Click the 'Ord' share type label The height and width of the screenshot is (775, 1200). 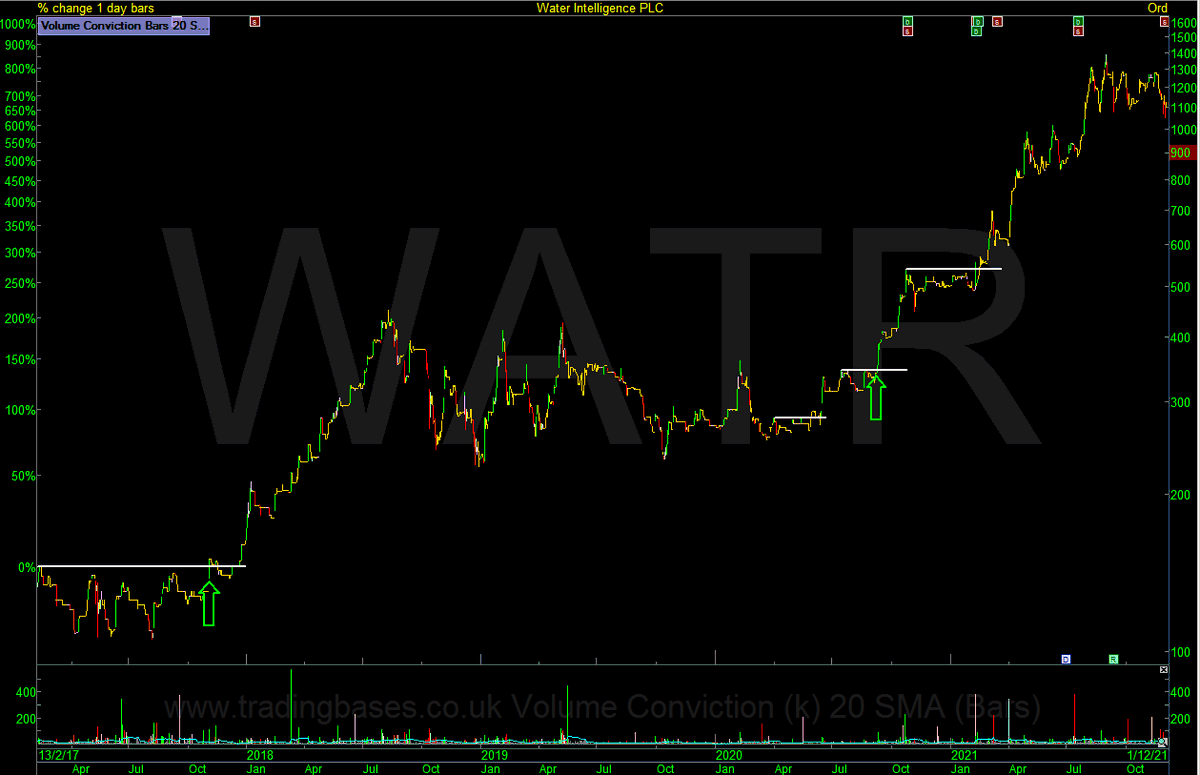(x=1156, y=8)
